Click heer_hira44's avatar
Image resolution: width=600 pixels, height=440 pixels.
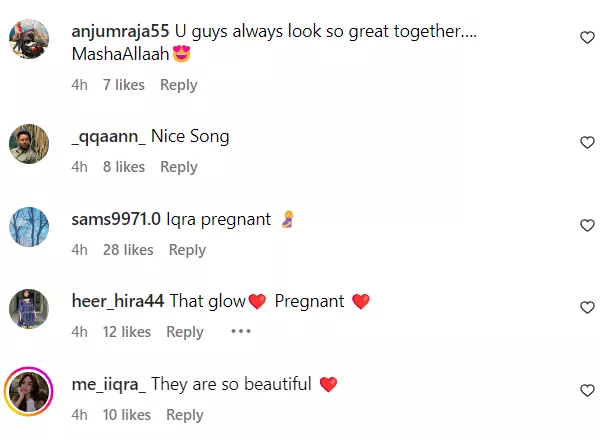coord(29,308)
